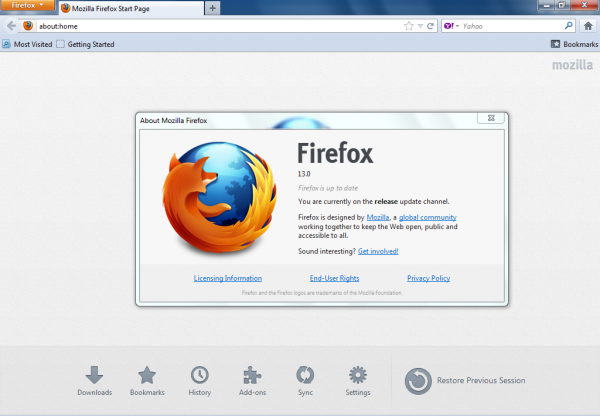Open the Licensing Information link
This screenshot has height=416, width=600.
pos(228,278)
